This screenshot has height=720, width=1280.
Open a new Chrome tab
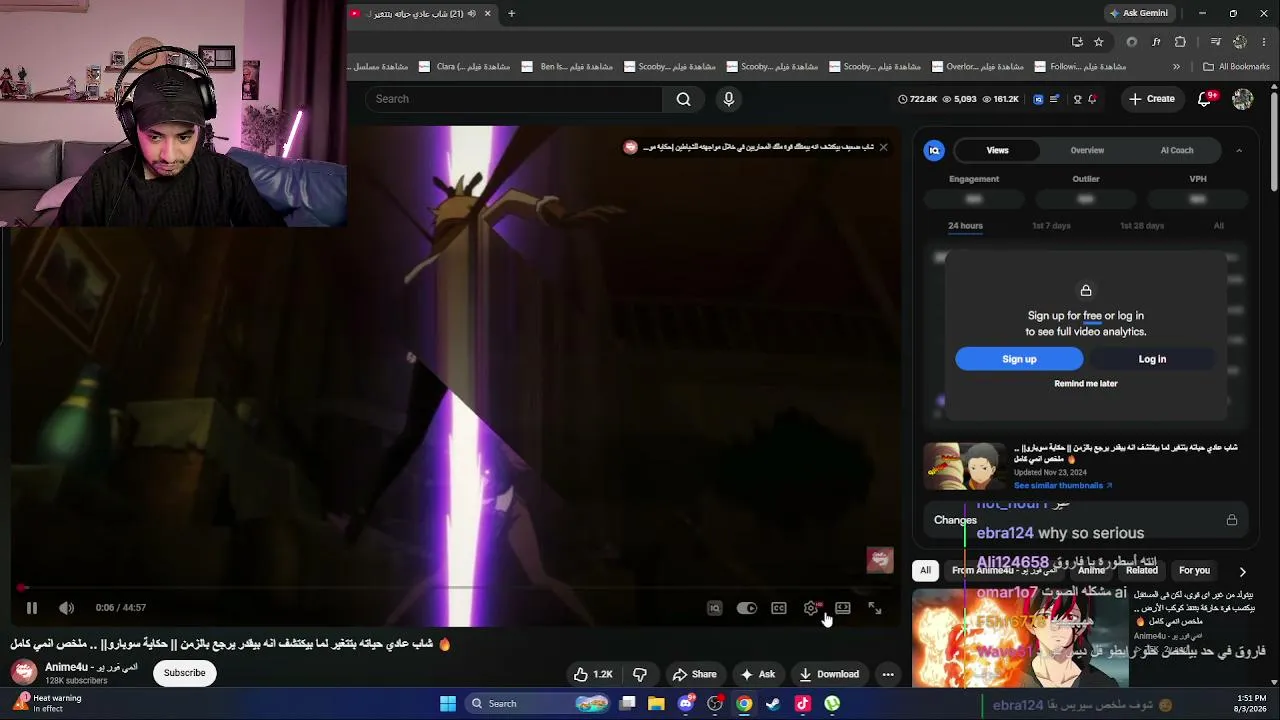(x=511, y=14)
